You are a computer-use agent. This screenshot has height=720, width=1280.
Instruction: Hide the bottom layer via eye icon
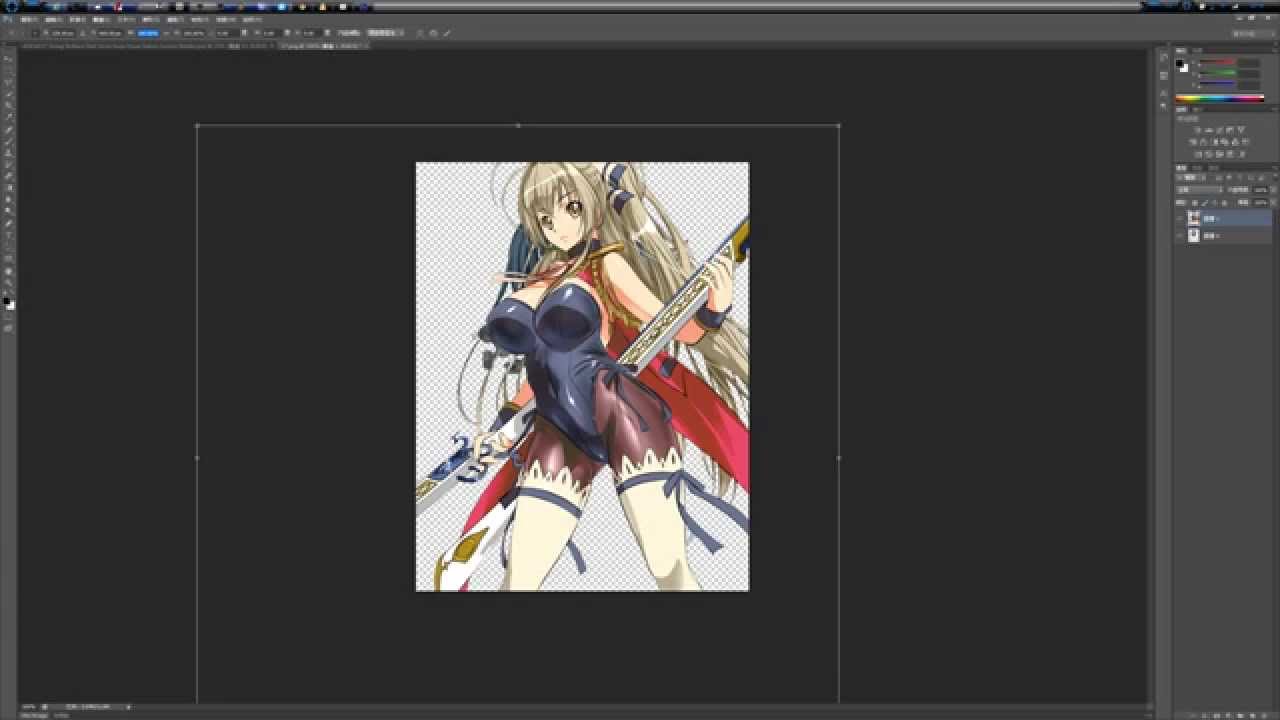pos(1180,236)
